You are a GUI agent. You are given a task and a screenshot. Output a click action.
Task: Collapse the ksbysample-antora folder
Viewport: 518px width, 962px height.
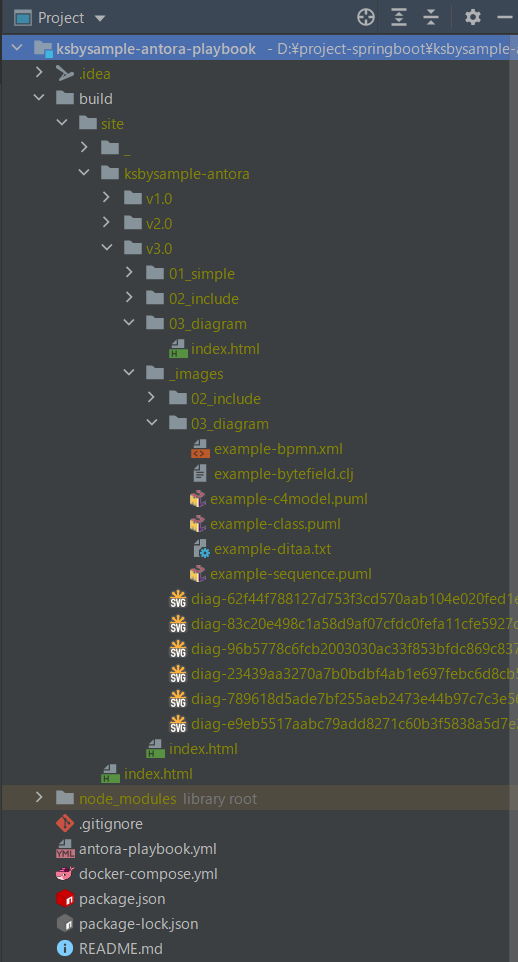point(85,174)
